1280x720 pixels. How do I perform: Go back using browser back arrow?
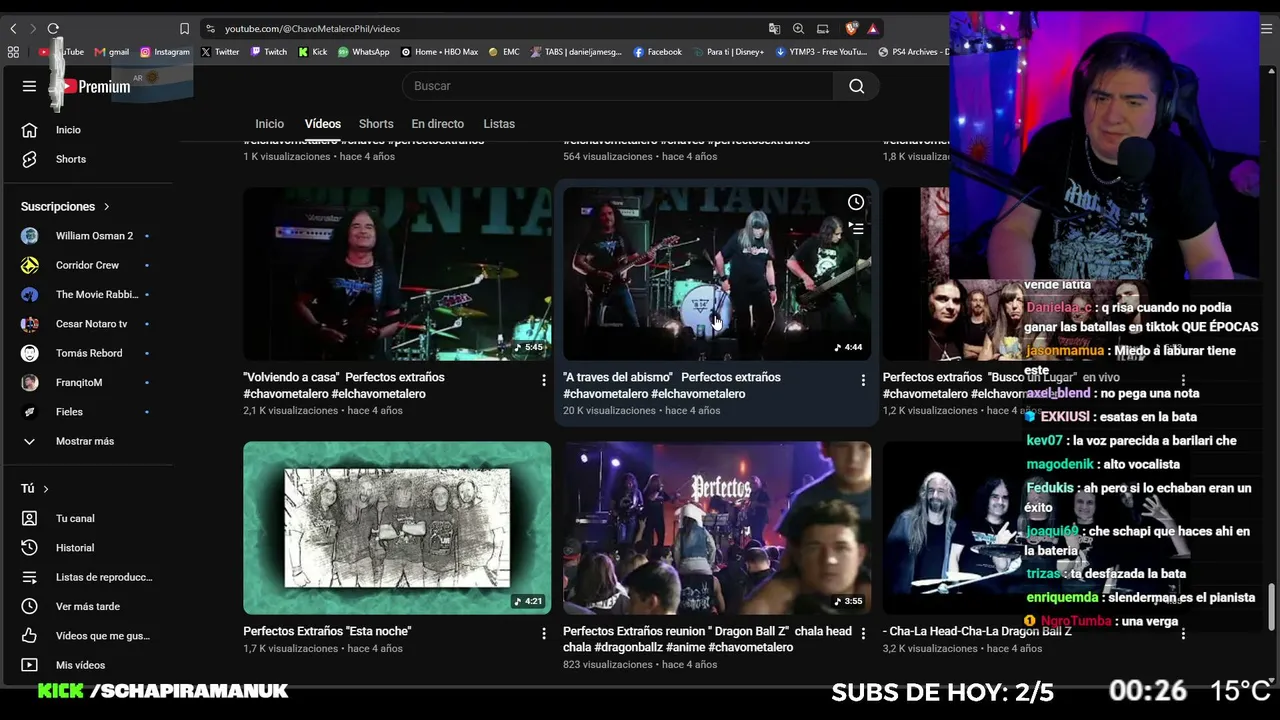13,29
